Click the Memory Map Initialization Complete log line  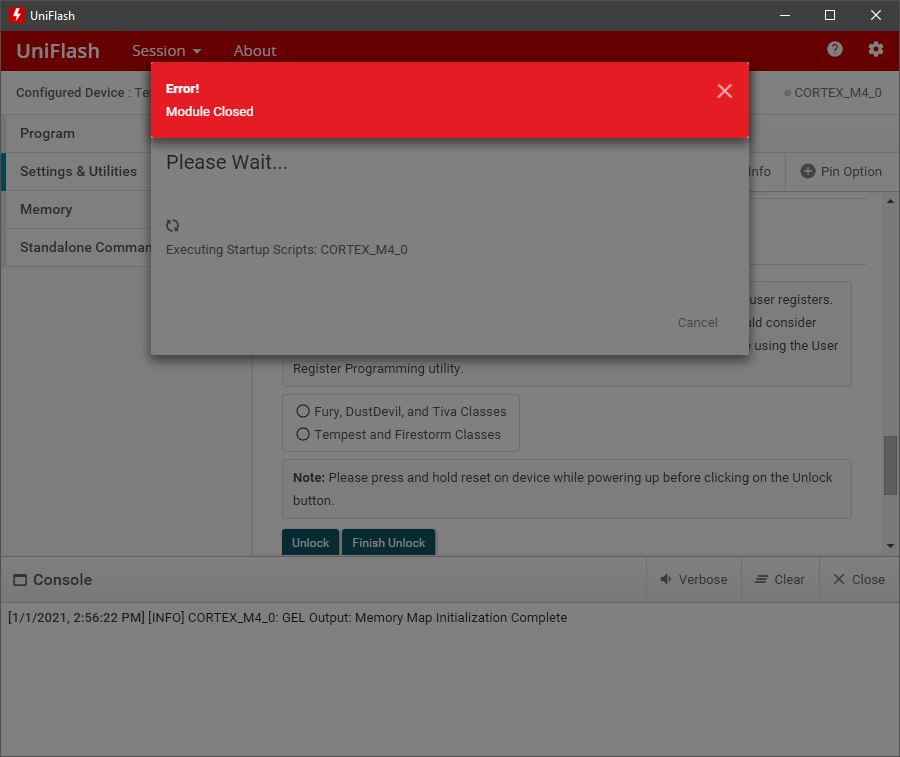[x=288, y=618]
